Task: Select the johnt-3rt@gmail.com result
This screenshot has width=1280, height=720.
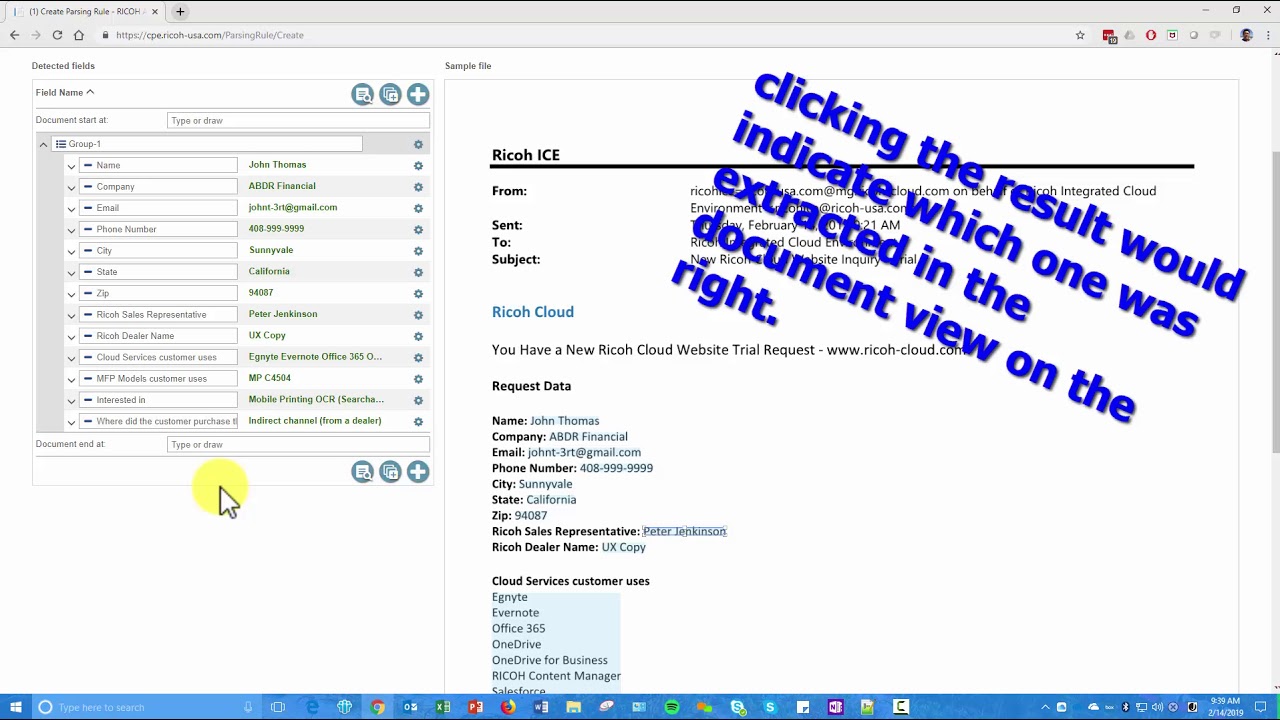Action: click(x=293, y=207)
